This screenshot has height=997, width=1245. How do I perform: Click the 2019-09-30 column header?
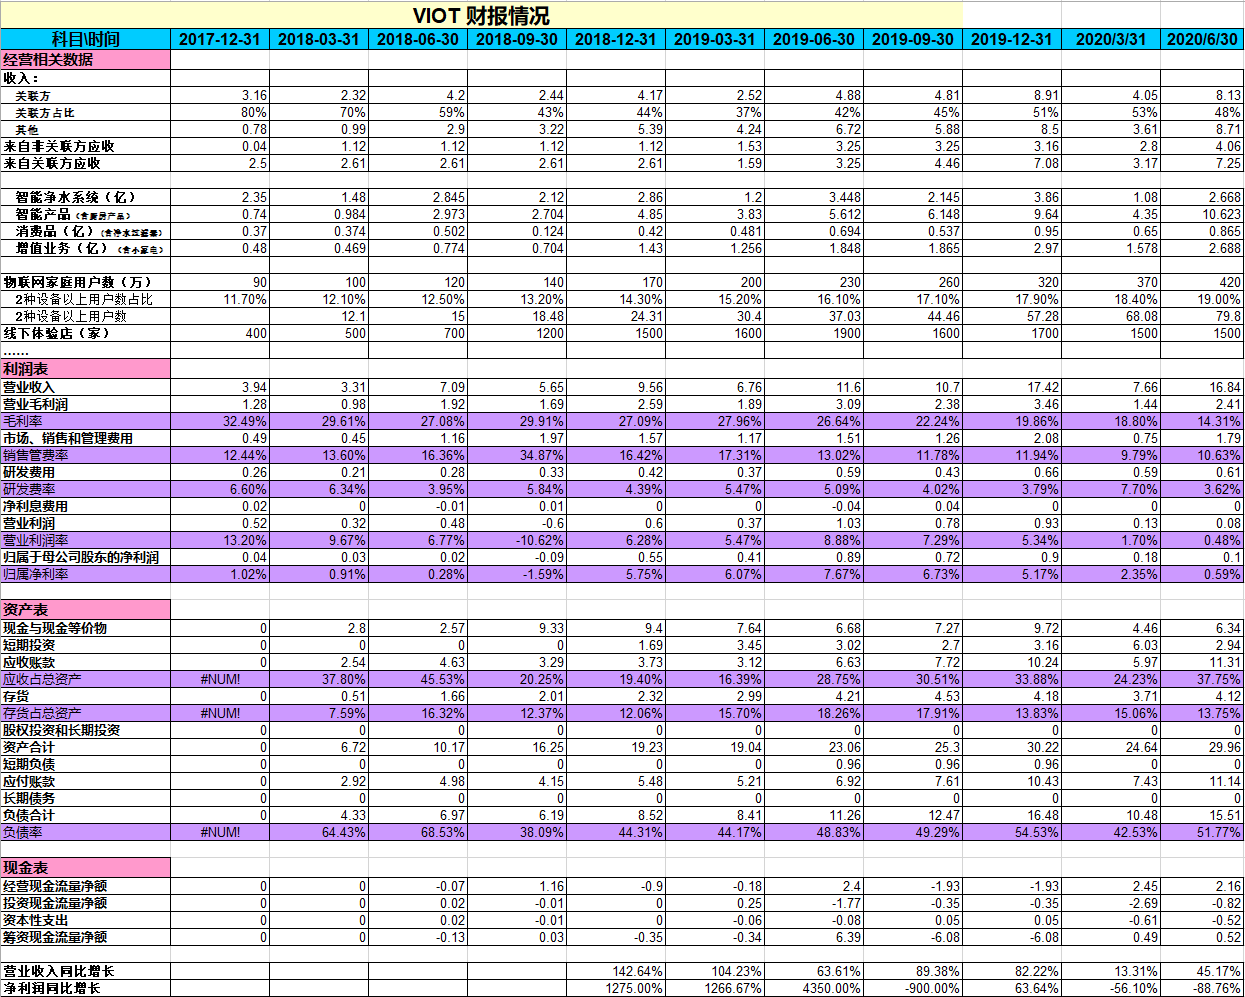(x=913, y=39)
